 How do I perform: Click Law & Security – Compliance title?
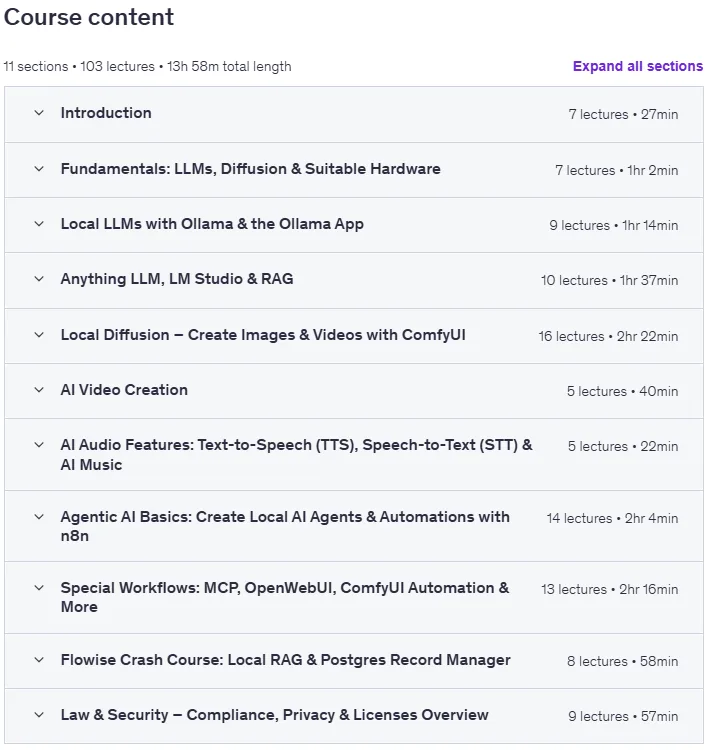(274, 715)
